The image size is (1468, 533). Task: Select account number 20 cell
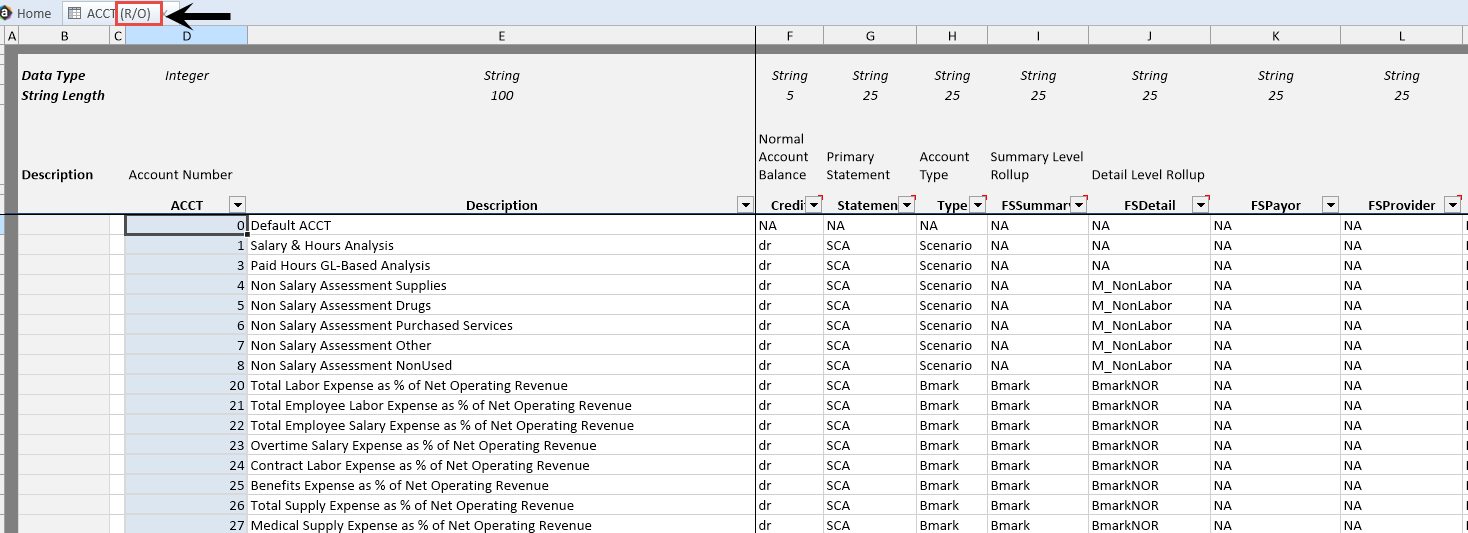pyautogui.click(x=187, y=385)
